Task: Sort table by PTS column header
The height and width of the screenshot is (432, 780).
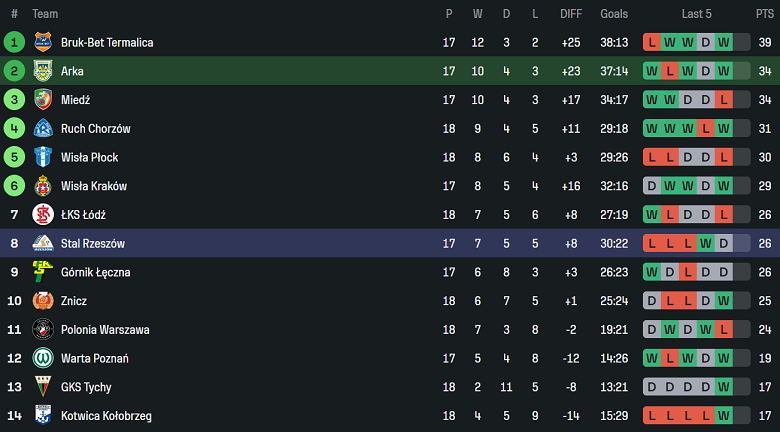Action: pyautogui.click(x=764, y=14)
